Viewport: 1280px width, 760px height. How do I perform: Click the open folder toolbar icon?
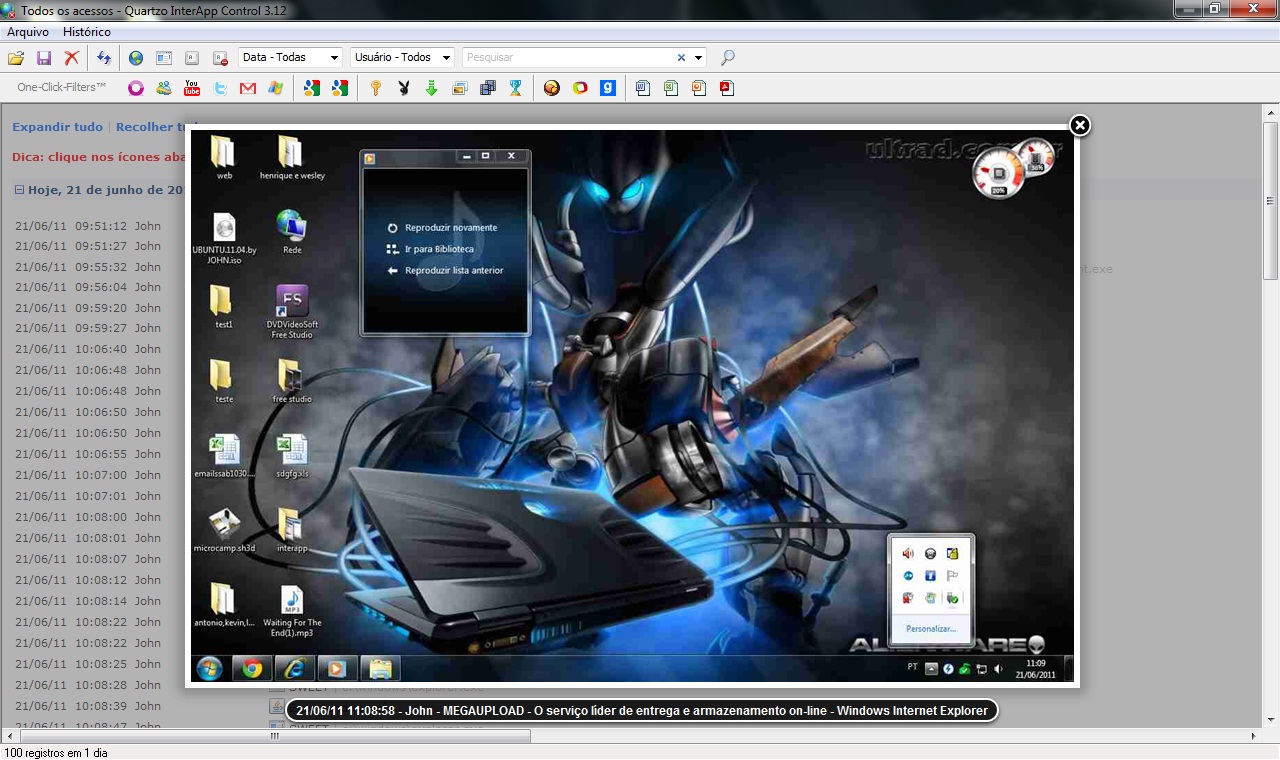16,58
